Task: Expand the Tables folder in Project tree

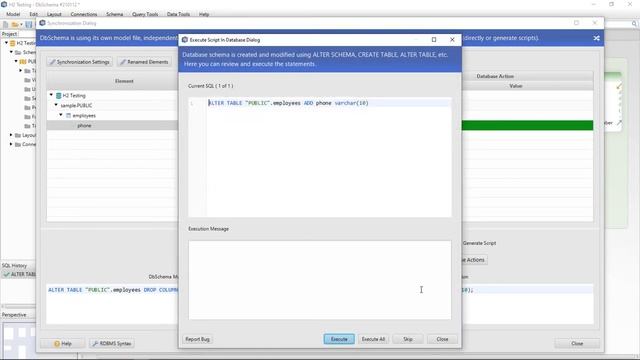Action: pos(21,71)
